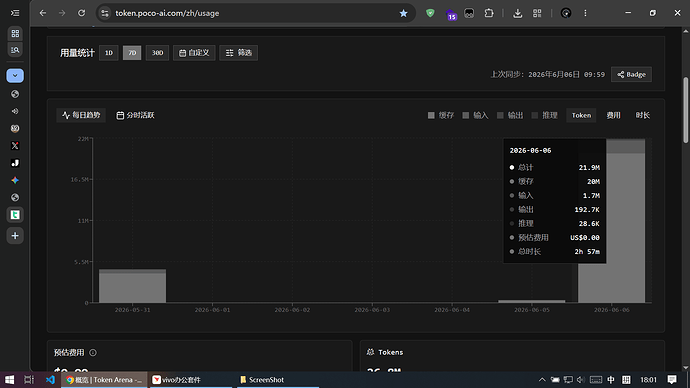Open the browser three-dot menu
Viewport: 690px width, 388px height.
(x=585, y=13)
